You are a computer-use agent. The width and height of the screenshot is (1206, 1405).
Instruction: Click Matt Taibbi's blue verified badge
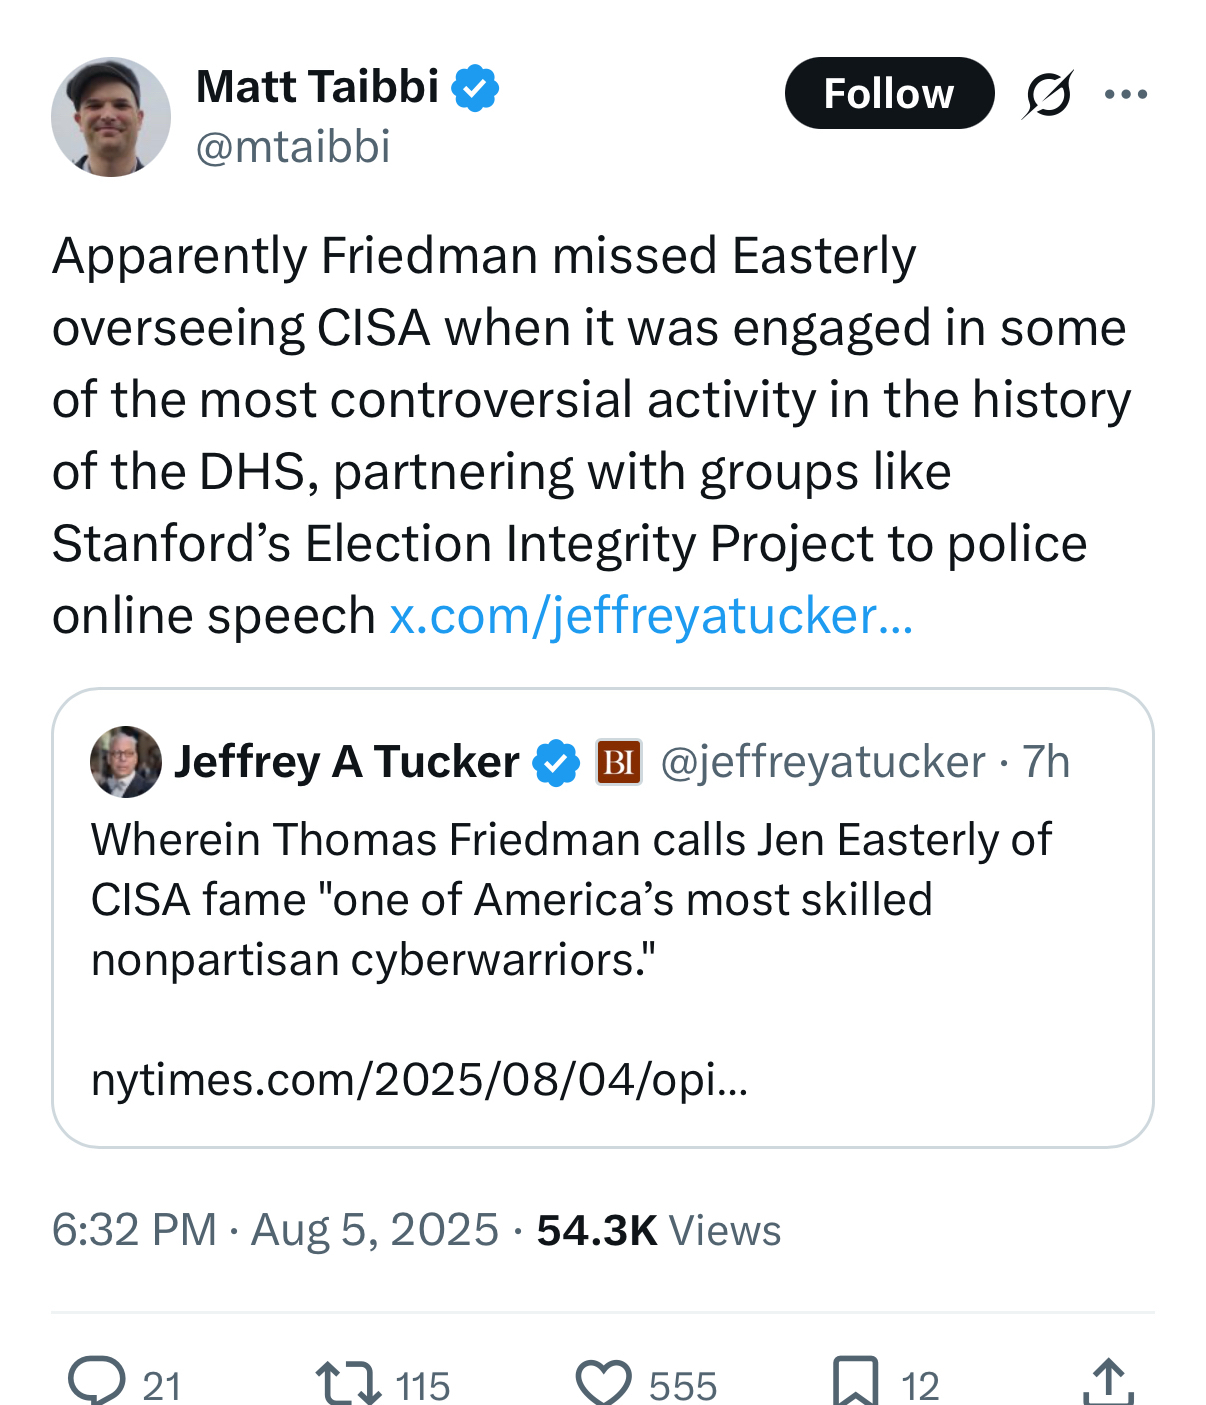pyautogui.click(x=475, y=88)
